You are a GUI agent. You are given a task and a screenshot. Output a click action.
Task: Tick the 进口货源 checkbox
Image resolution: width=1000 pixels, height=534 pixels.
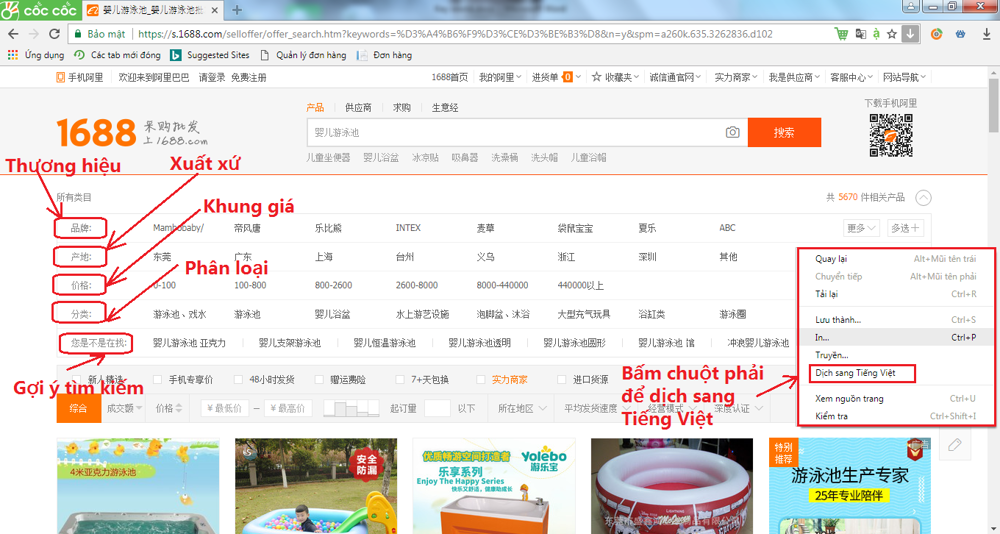561,380
